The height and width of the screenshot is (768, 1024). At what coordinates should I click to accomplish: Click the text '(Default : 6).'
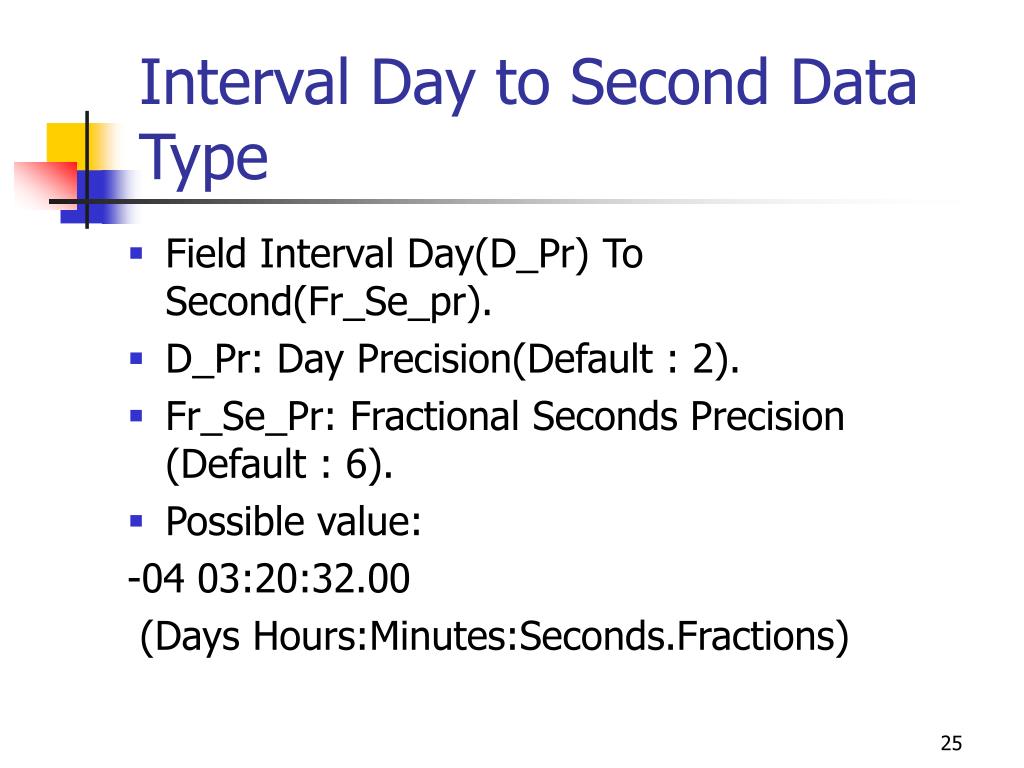coord(280,465)
